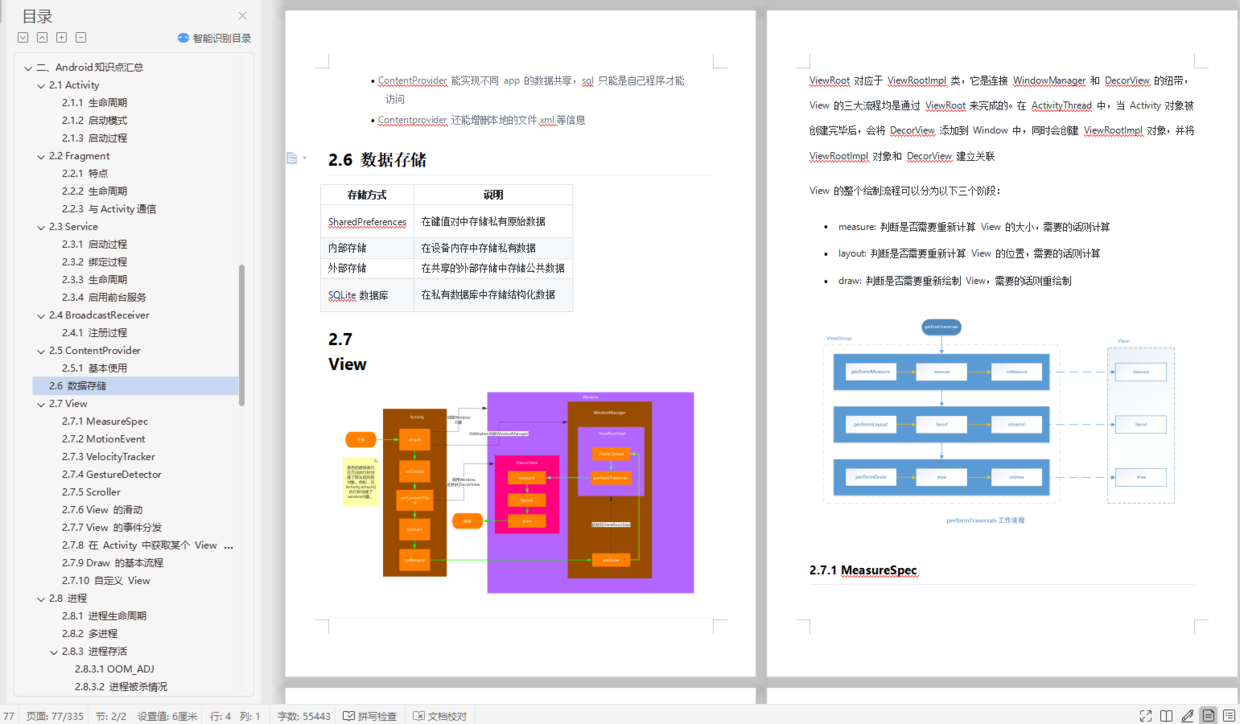The width and height of the screenshot is (1240, 724).
Task: Jump to 2.1.1 生命周期 in outline
Action: tap(94, 103)
